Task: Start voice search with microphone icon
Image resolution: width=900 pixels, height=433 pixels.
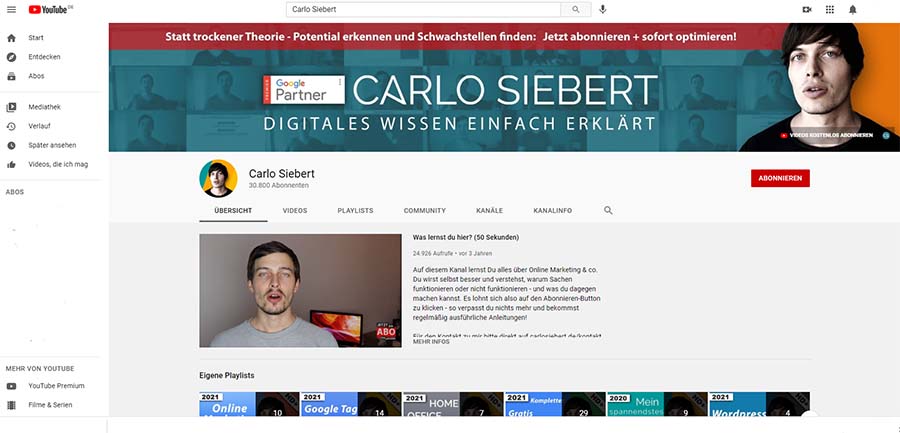Action: point(603,10)
